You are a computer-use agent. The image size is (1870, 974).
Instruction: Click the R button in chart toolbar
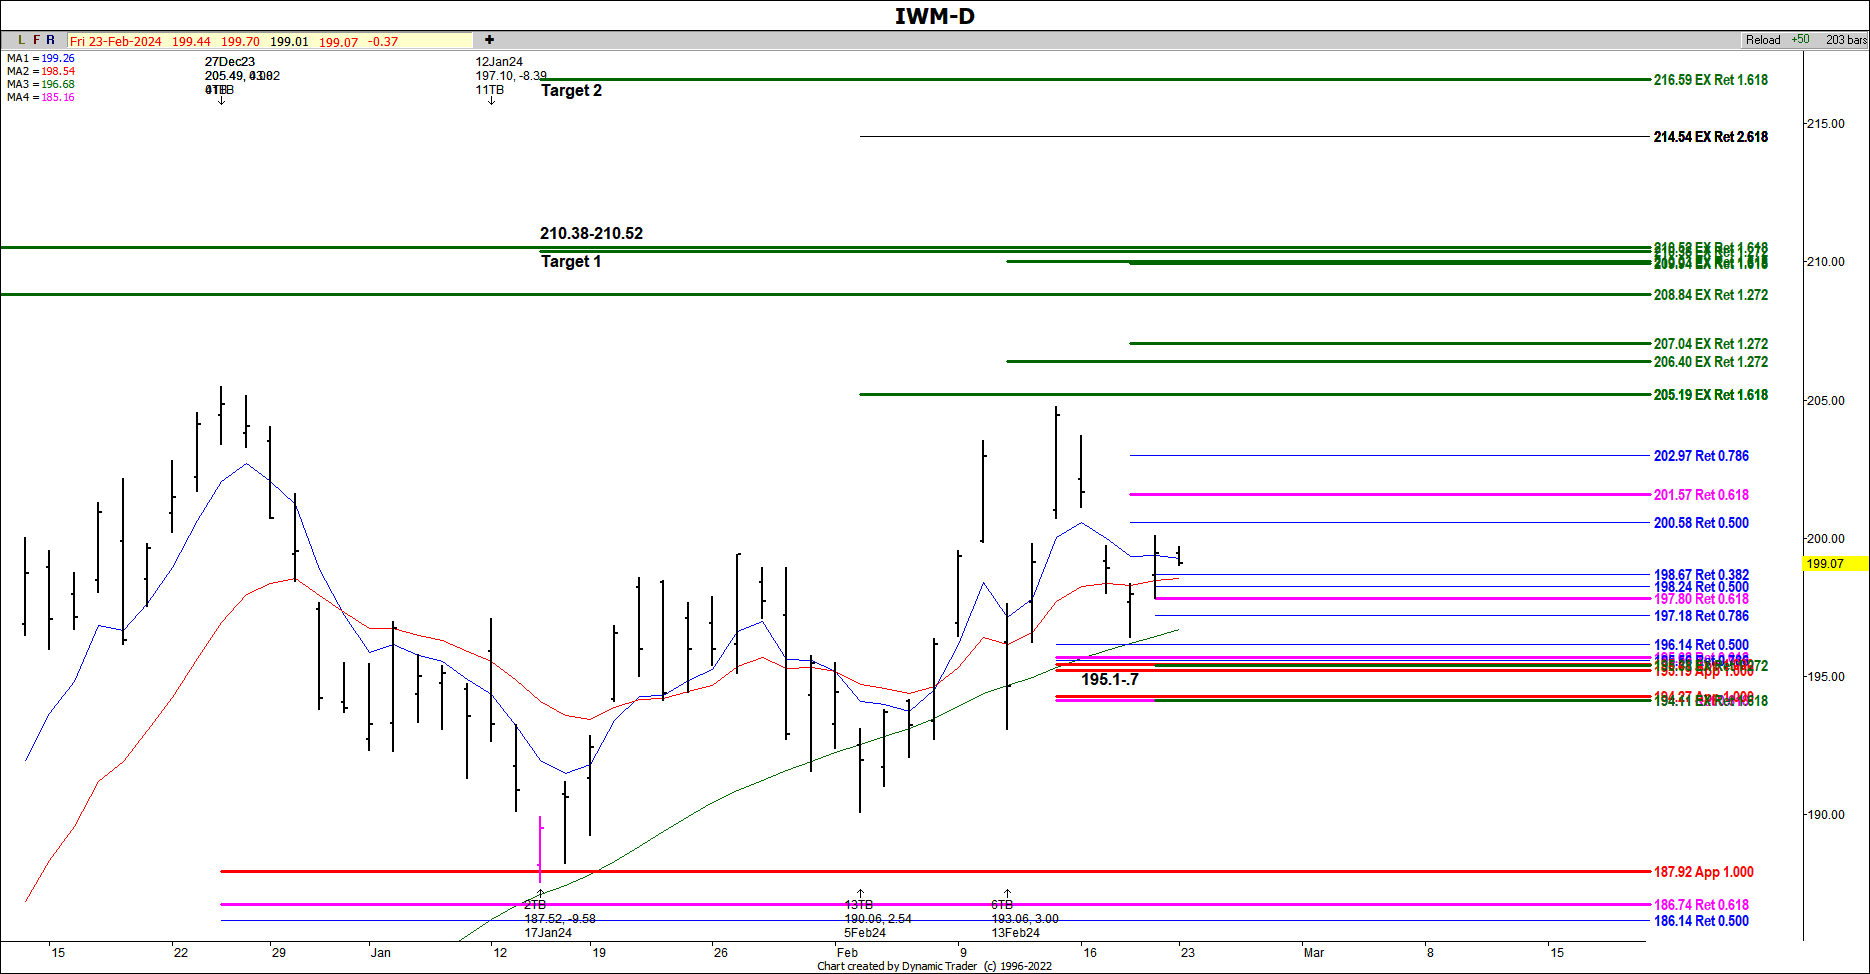(51, 40)
